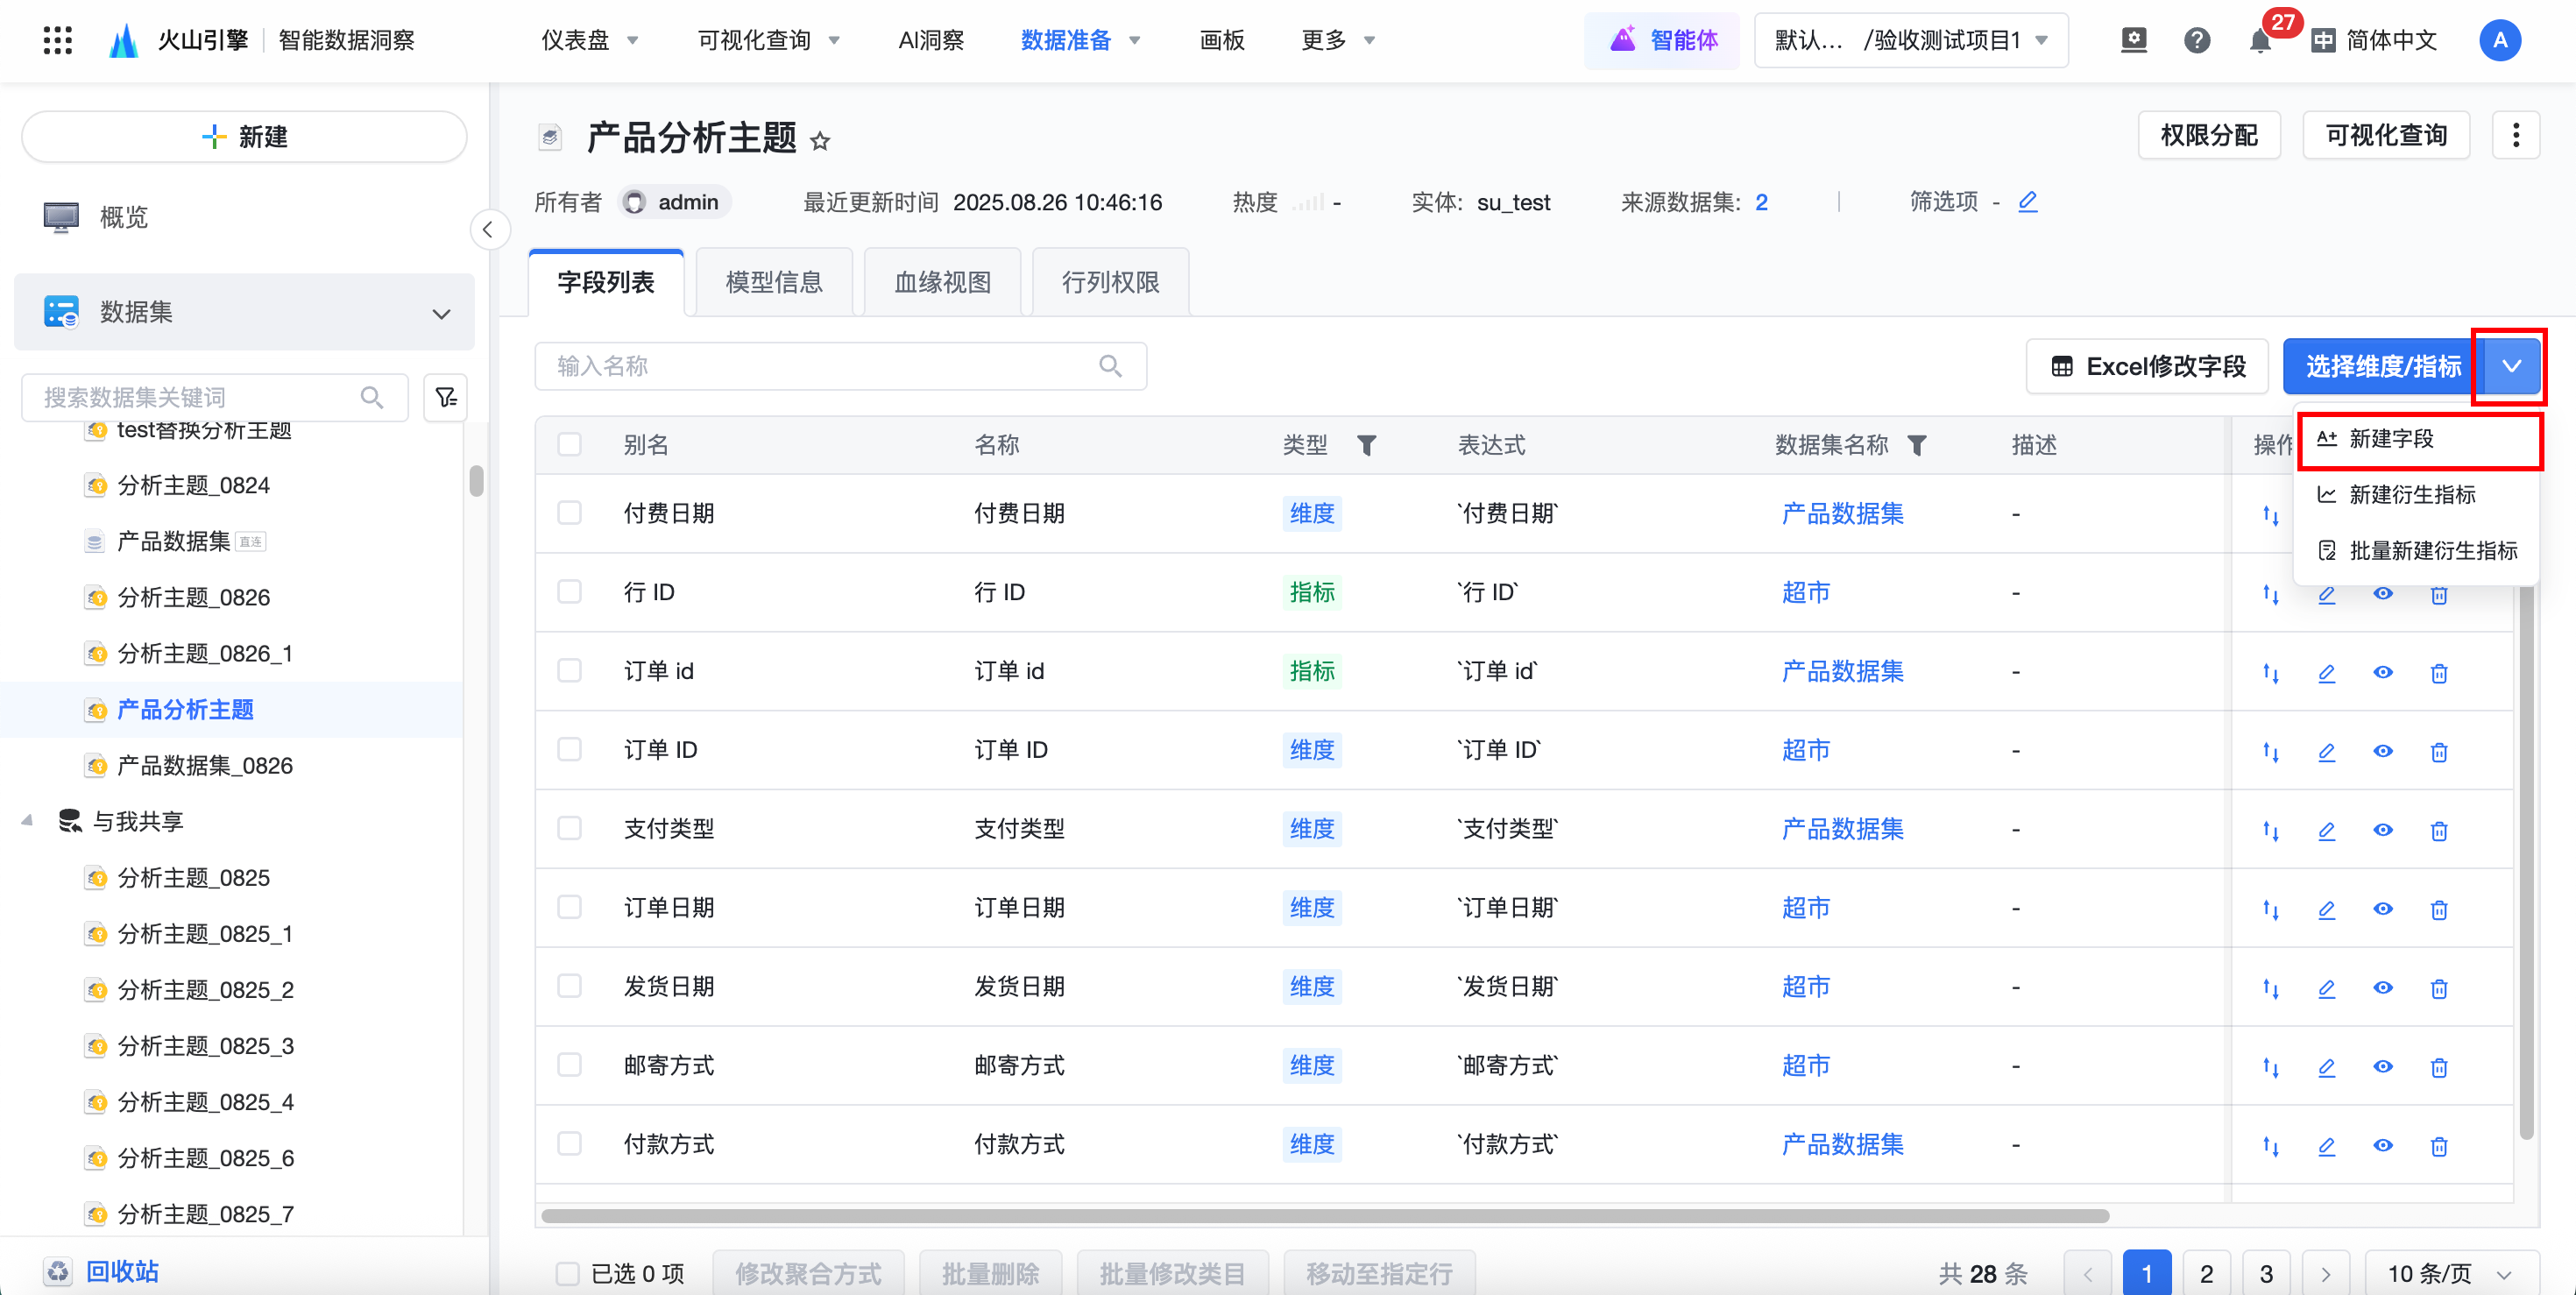Click the sort arrows icon for 付费日期 row
The image size is (2576, 1295).
(x=2270, y=515)
